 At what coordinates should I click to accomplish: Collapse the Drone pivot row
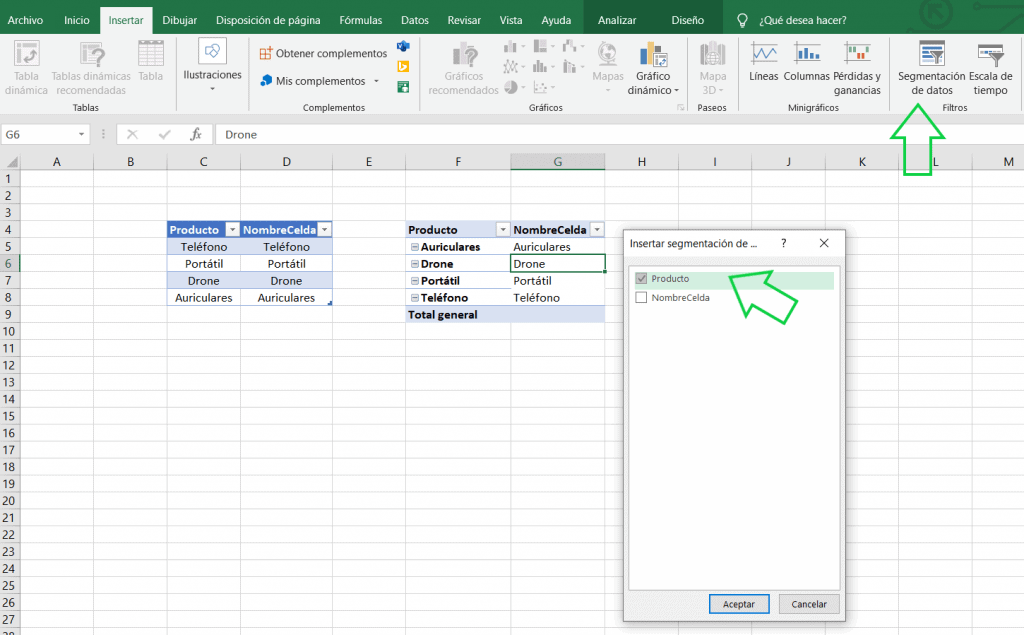[x=415, y=264]
